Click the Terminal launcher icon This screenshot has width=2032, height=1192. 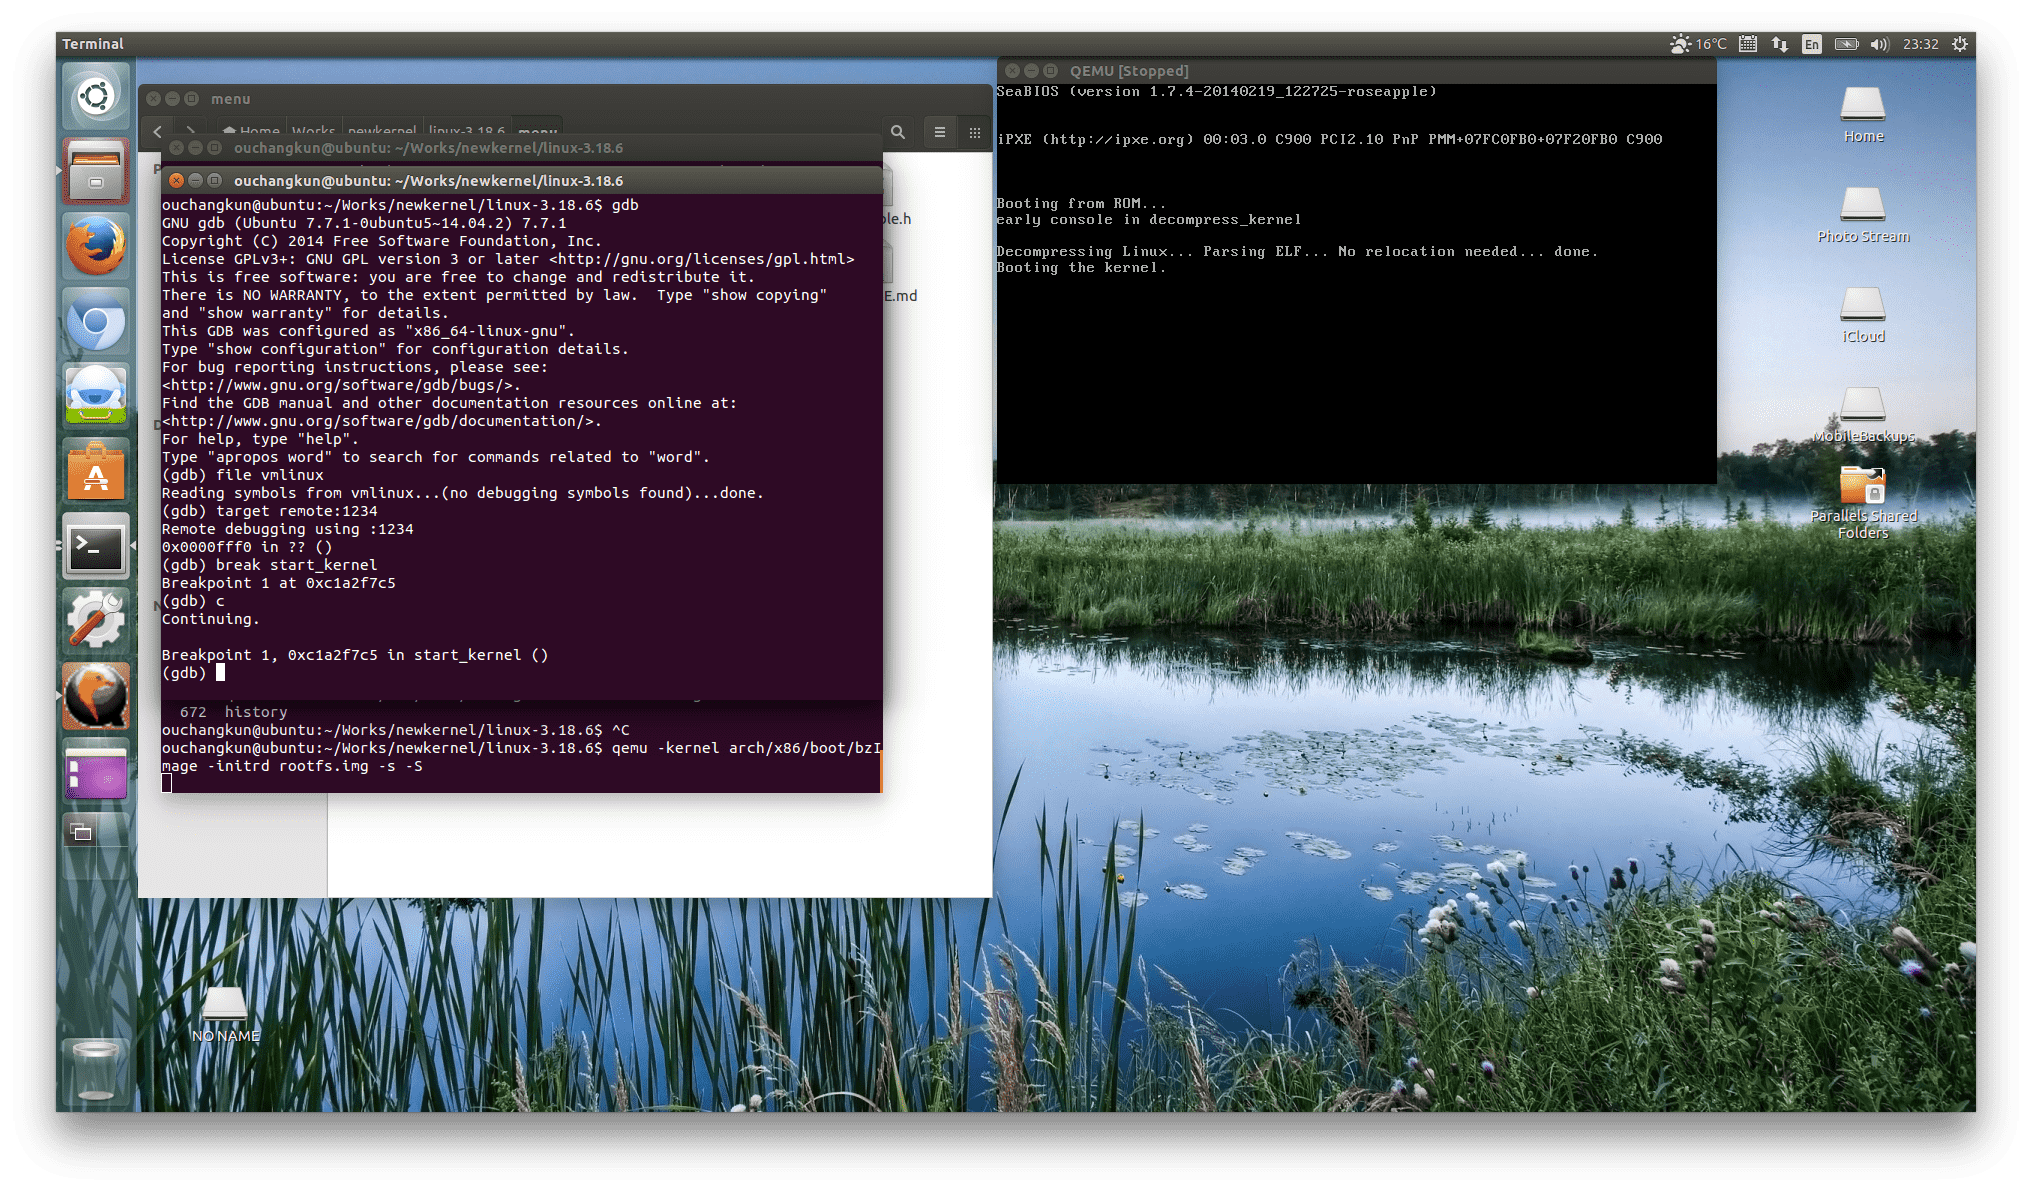[96, 547]
